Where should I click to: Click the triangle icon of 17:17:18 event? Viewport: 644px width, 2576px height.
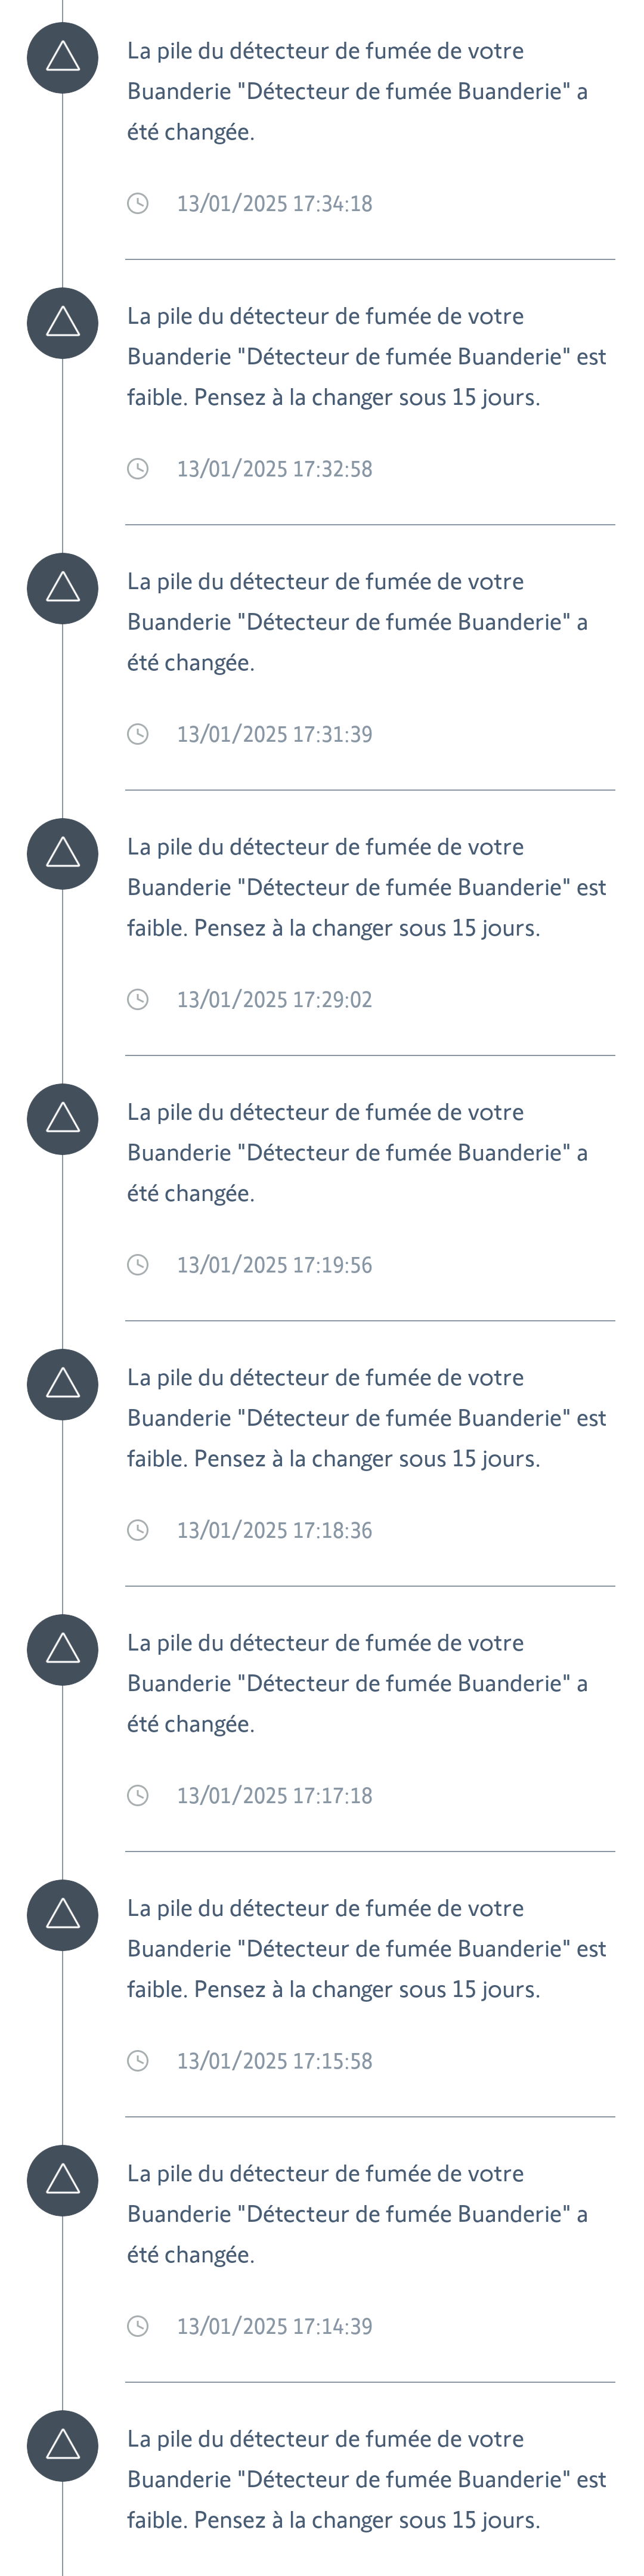pos(62,1650)
